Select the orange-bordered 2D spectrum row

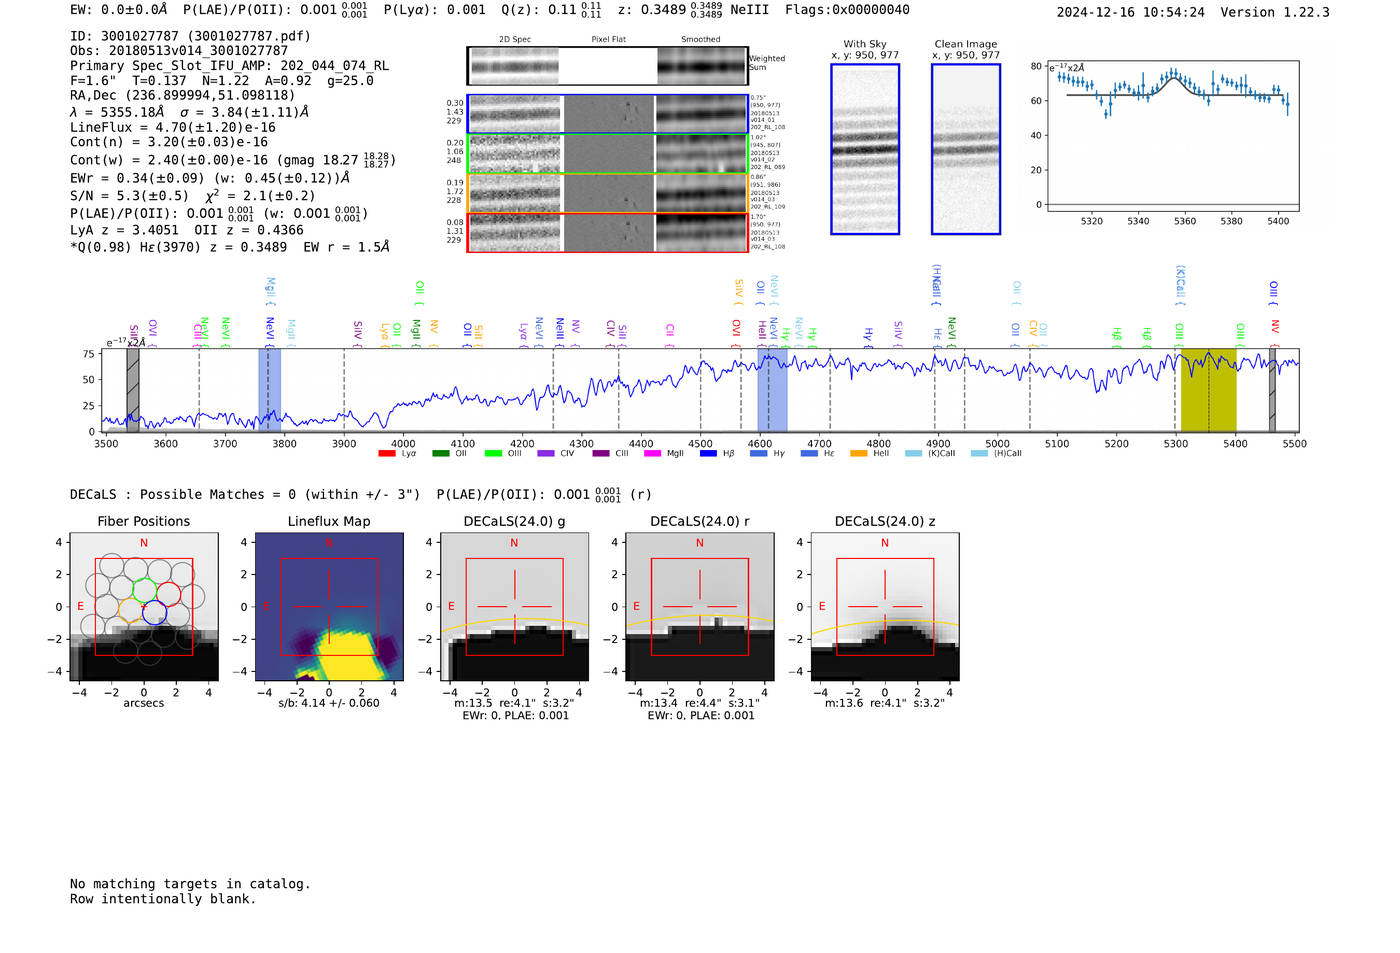point(607,193)
